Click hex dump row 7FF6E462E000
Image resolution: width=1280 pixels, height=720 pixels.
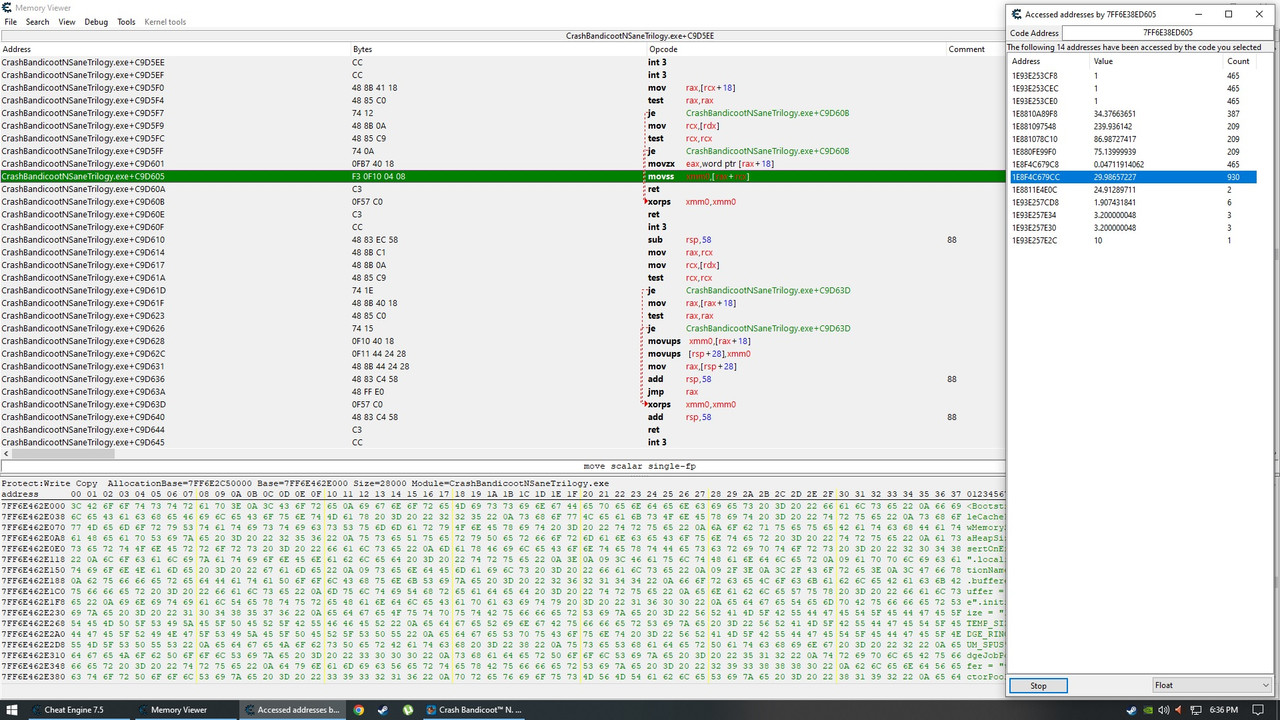pos(502,506)
